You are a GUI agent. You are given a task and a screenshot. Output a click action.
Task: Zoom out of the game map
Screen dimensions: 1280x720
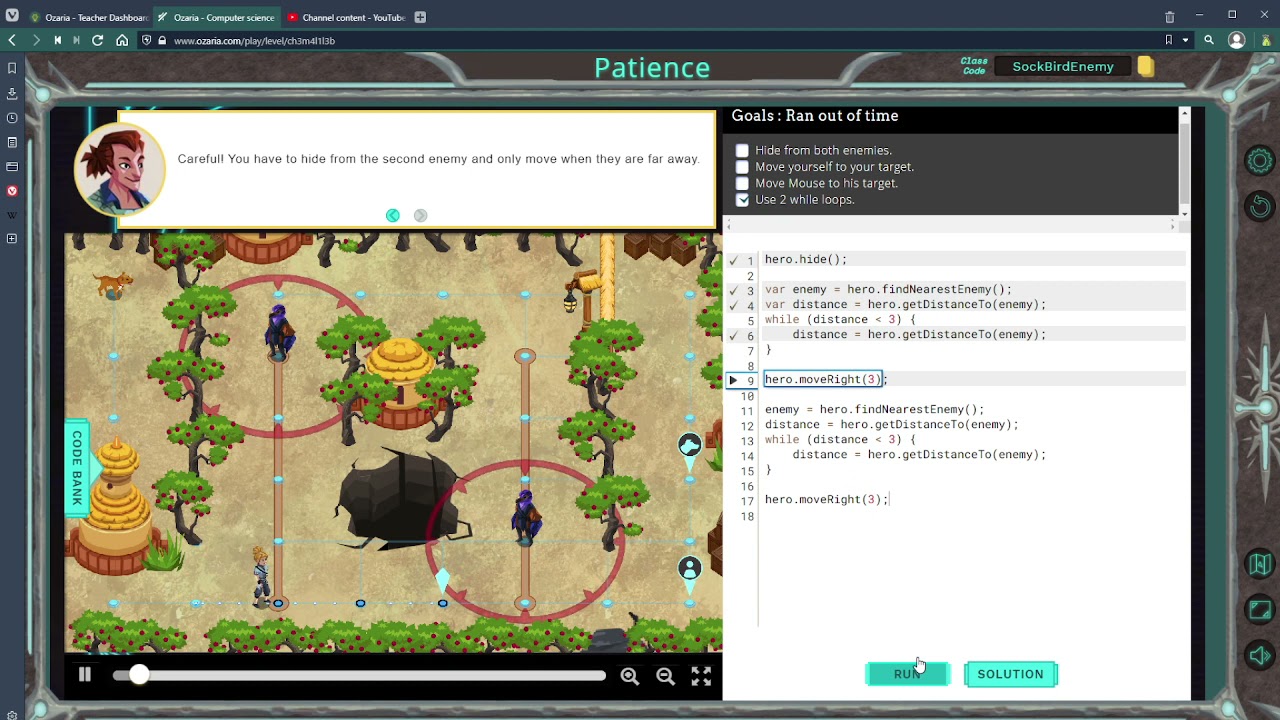click(665, 676)
